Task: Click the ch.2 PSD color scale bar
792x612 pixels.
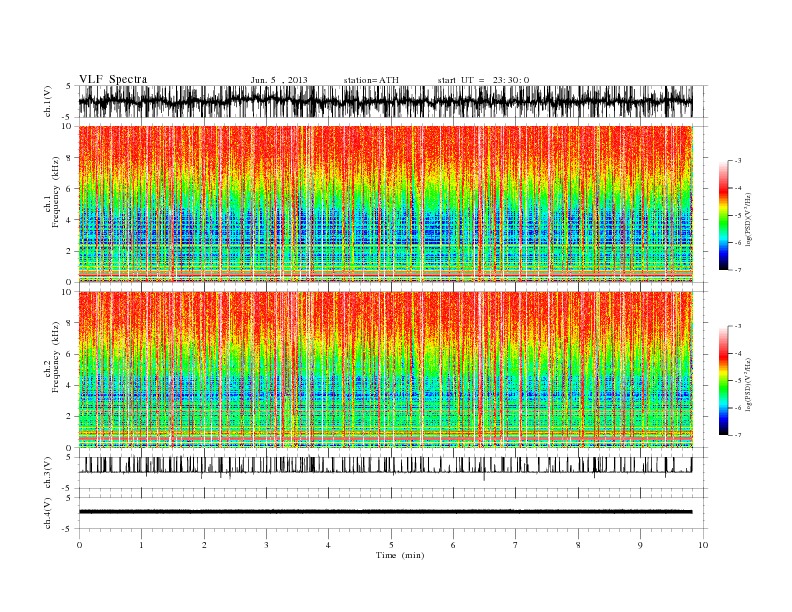Action: point(723,381)
